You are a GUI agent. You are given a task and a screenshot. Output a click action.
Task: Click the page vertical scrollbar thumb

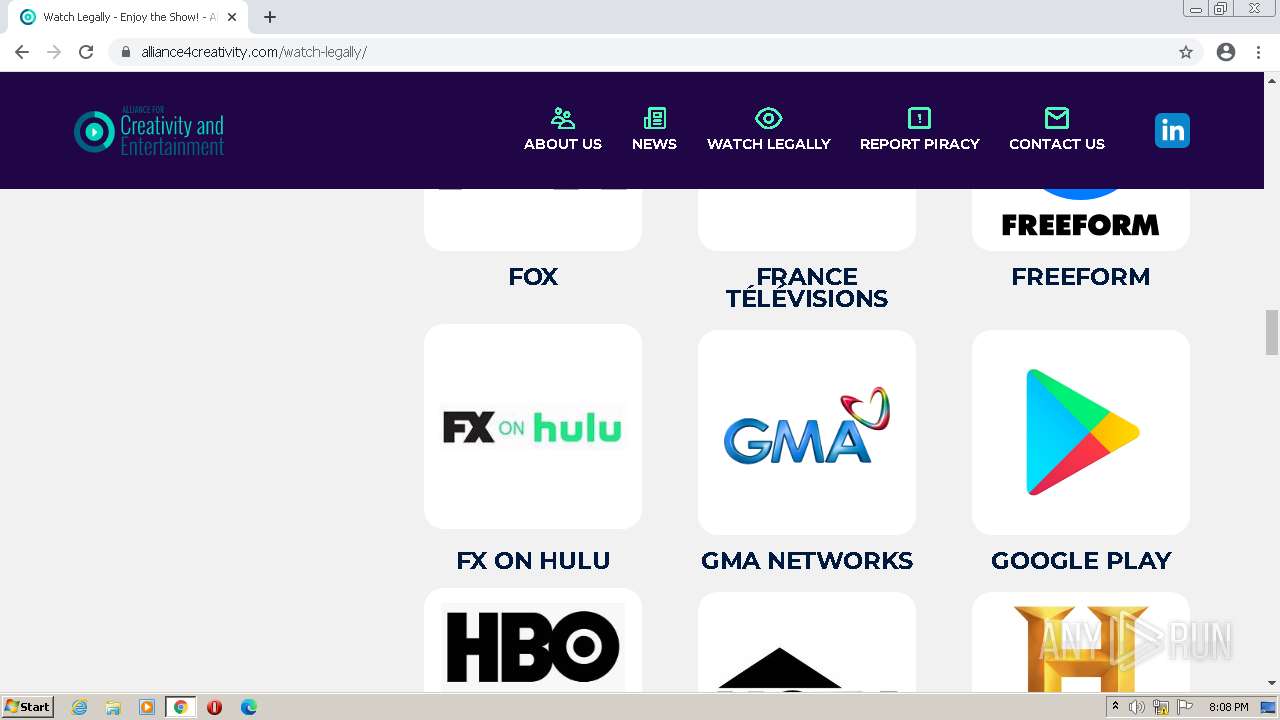1272,332
